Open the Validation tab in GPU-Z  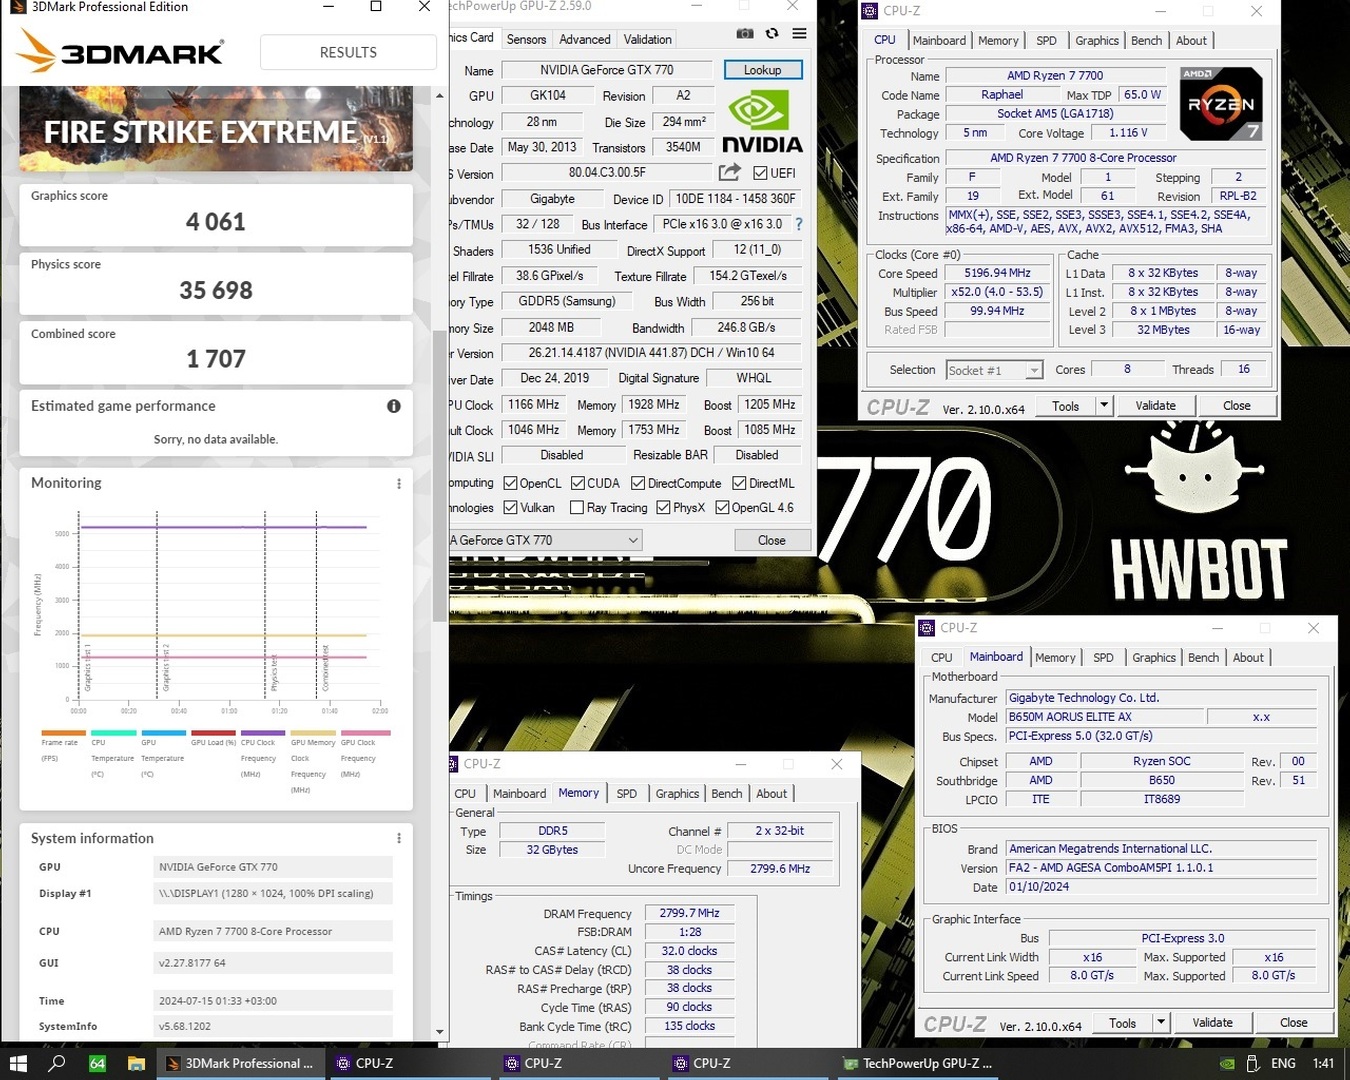648,39
